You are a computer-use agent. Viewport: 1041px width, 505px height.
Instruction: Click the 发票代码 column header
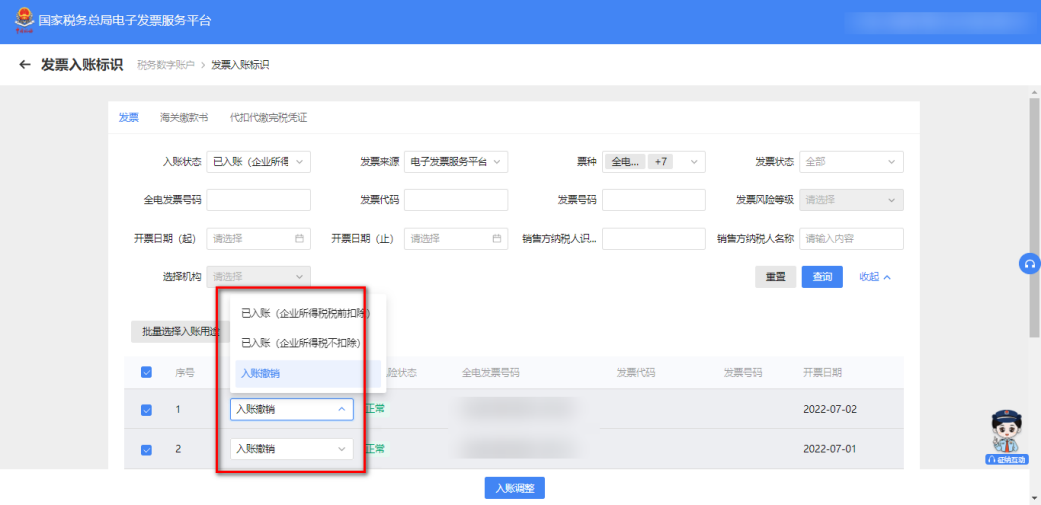[x=636, y=372]
